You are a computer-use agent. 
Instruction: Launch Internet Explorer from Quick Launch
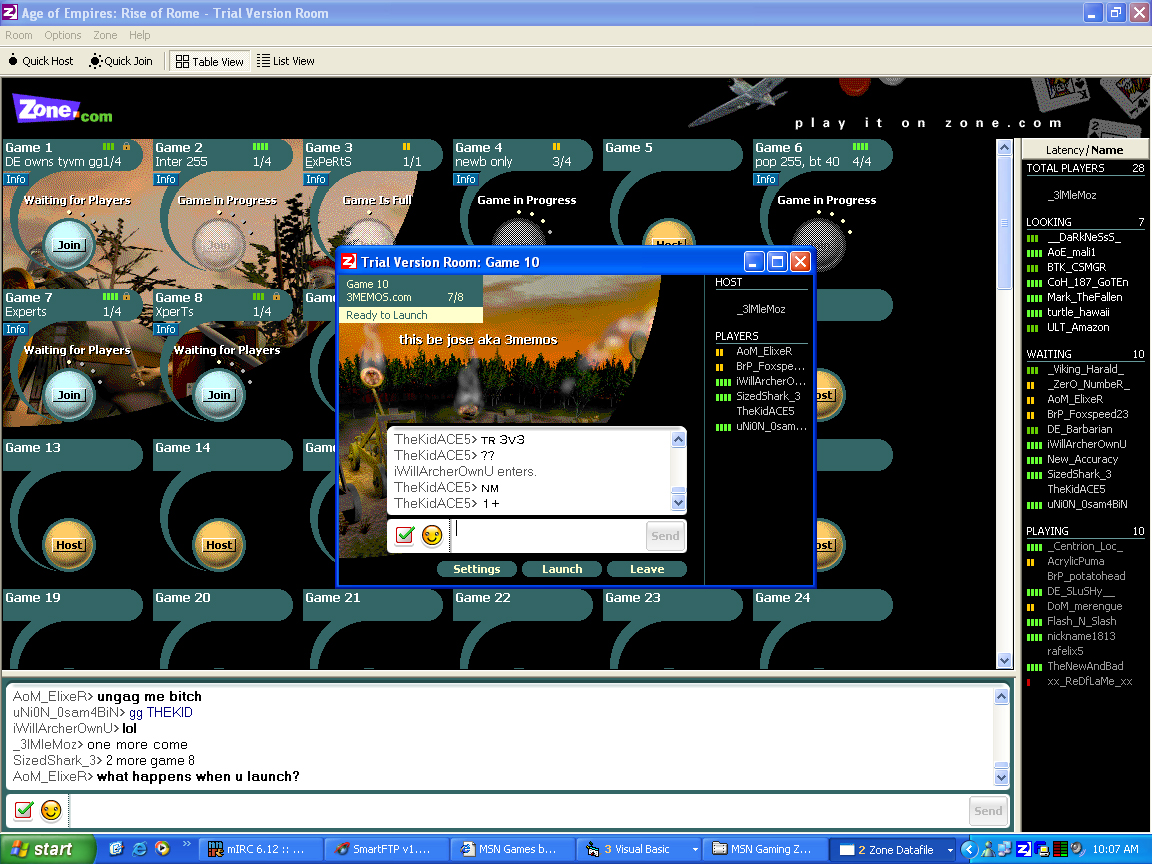pos(139,849)
